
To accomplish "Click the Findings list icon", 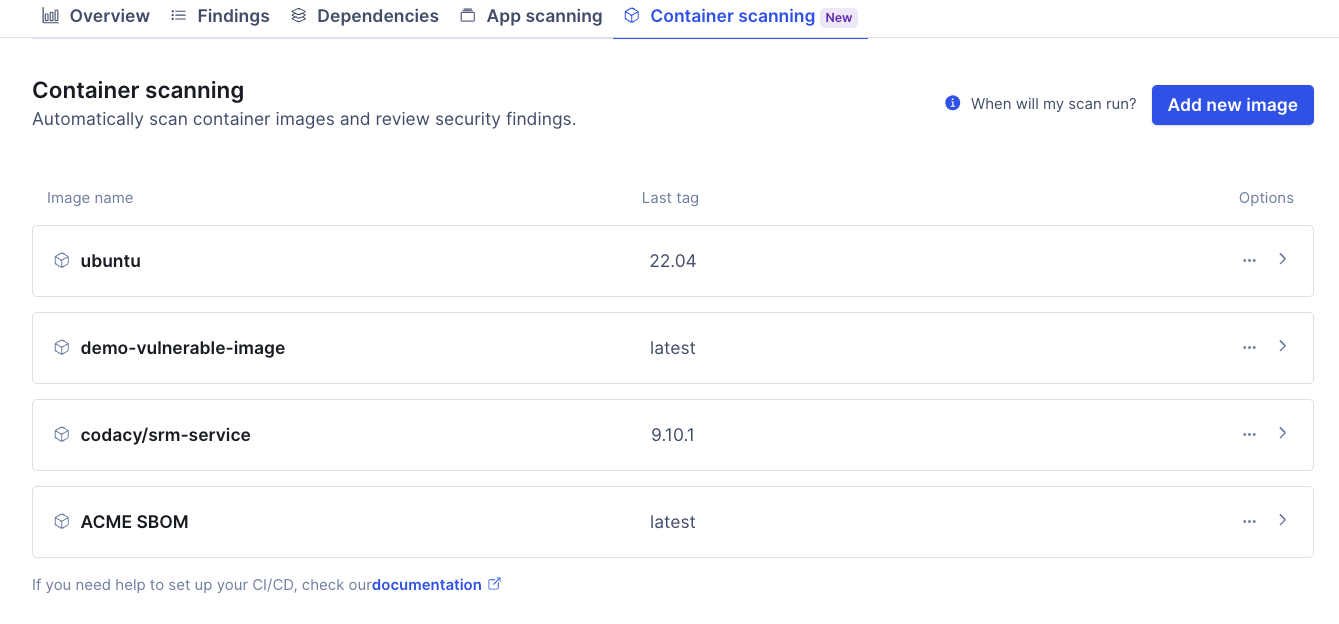I will 178,15.
